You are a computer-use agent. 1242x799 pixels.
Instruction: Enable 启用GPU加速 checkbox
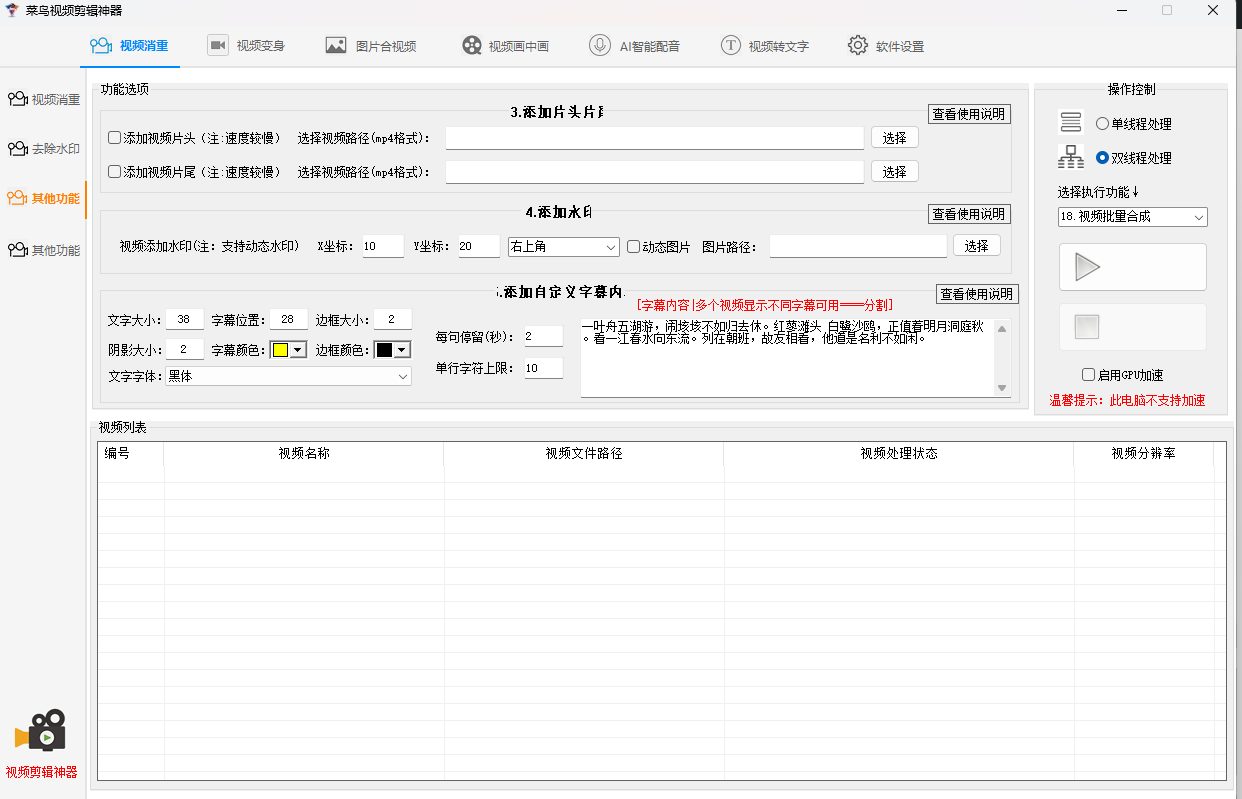(1088, 375)
